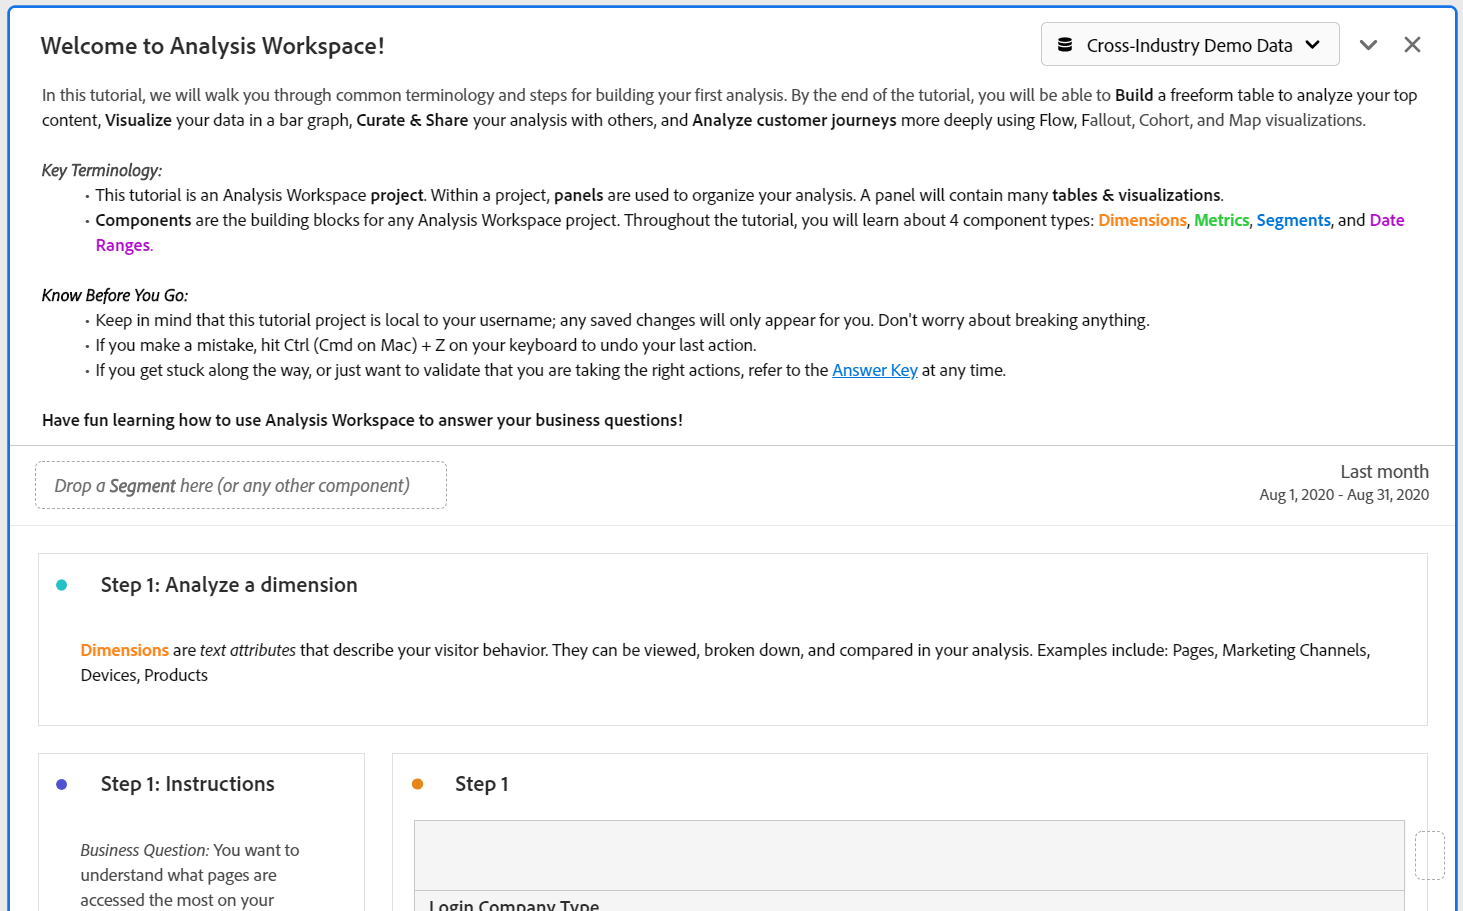Click the Step 1 freeform table title

click(x=481, y=784)
